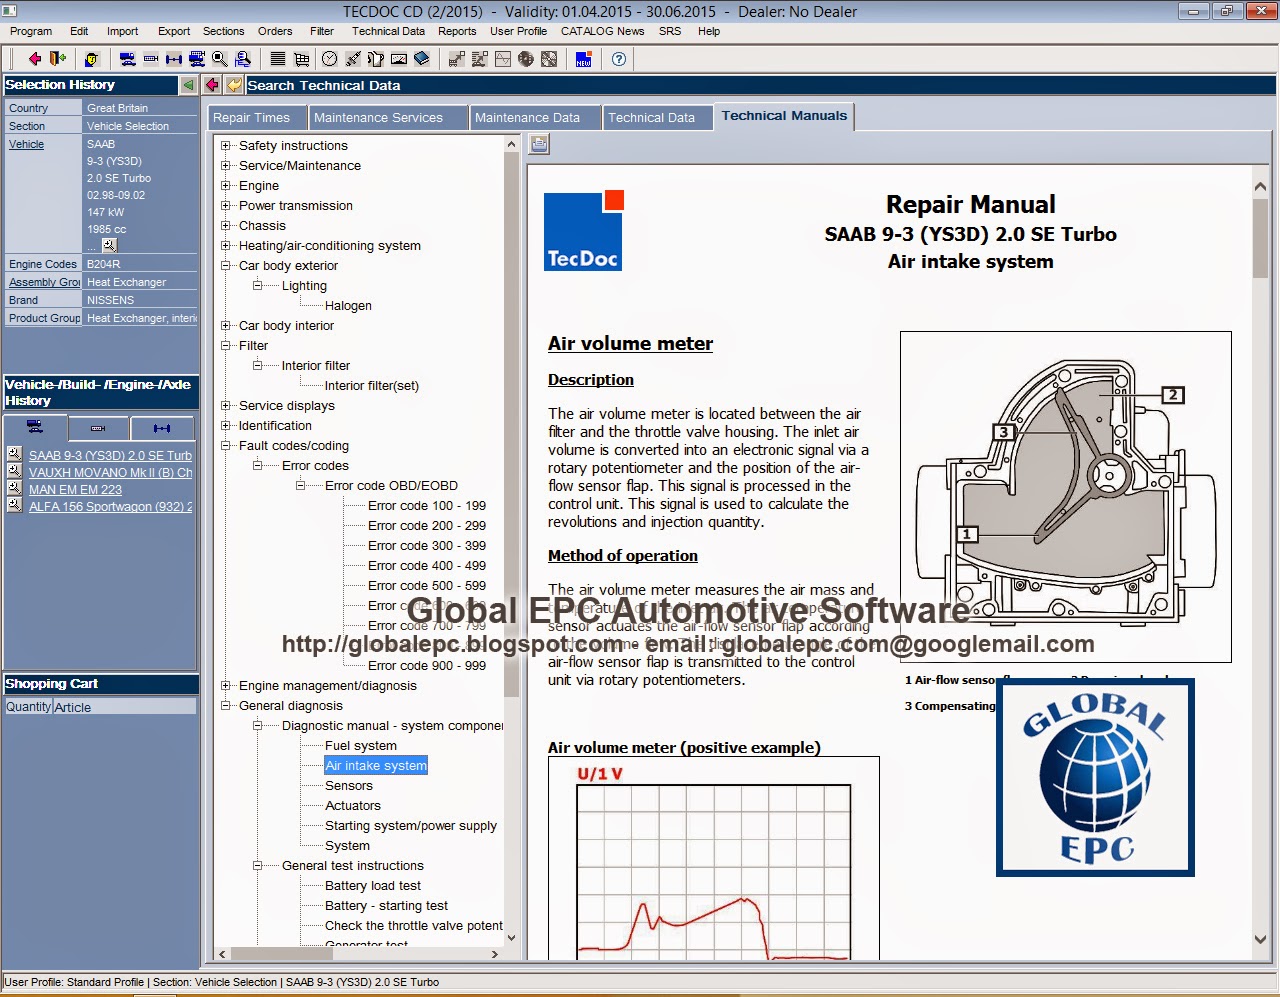This screenshot has width=1280, height=997.
Task: Select the axle history tab icon
Action: click(162, 428)
